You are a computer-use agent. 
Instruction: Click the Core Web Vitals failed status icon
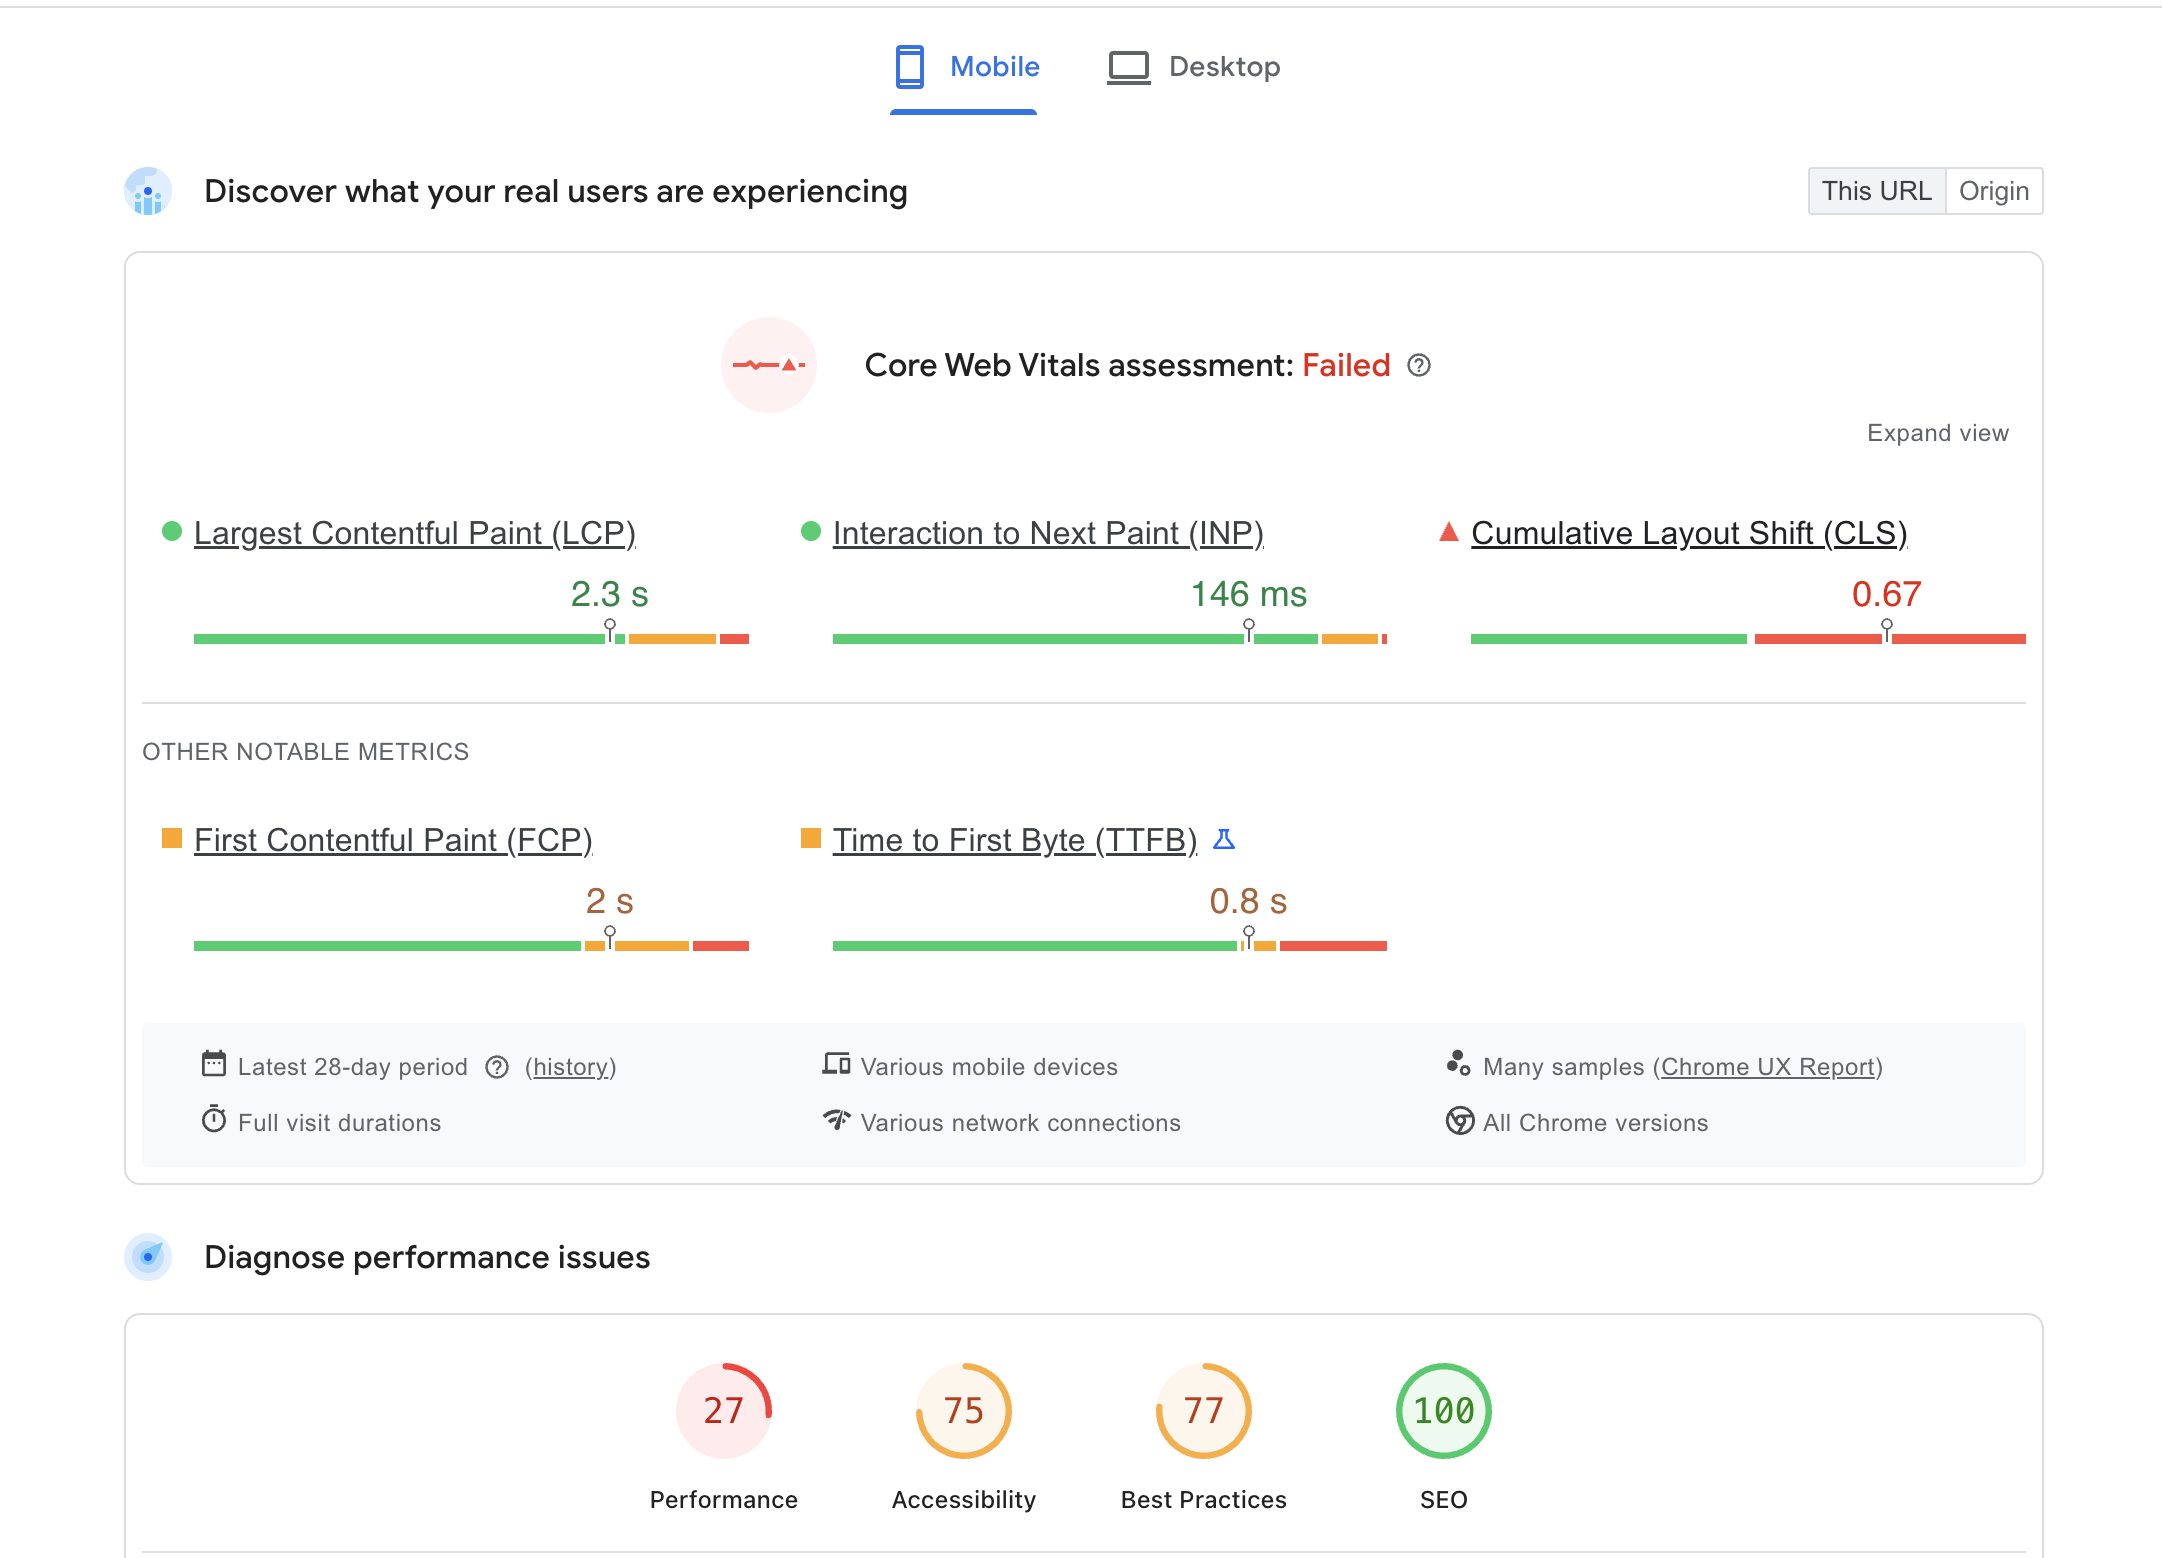pyautogui.click(x=769, y=365)
